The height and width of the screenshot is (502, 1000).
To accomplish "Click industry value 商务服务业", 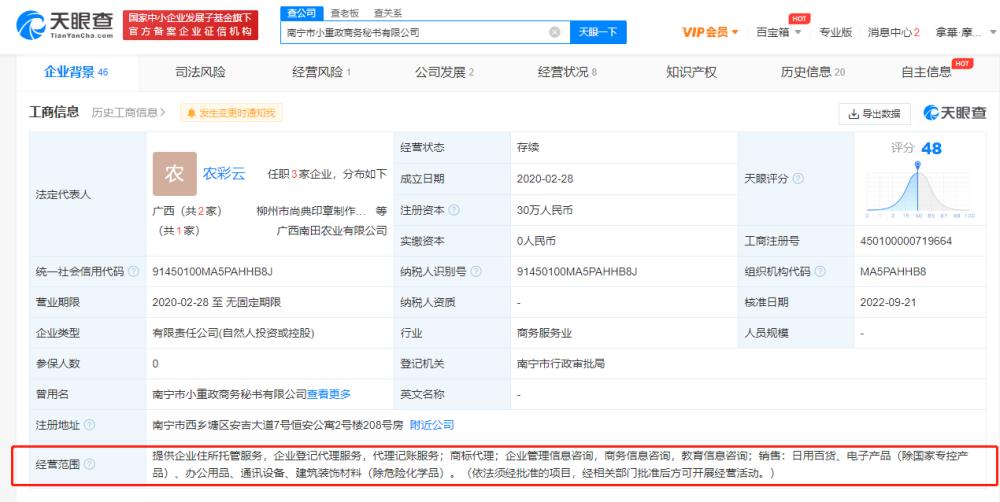I will tap(545, 333).
